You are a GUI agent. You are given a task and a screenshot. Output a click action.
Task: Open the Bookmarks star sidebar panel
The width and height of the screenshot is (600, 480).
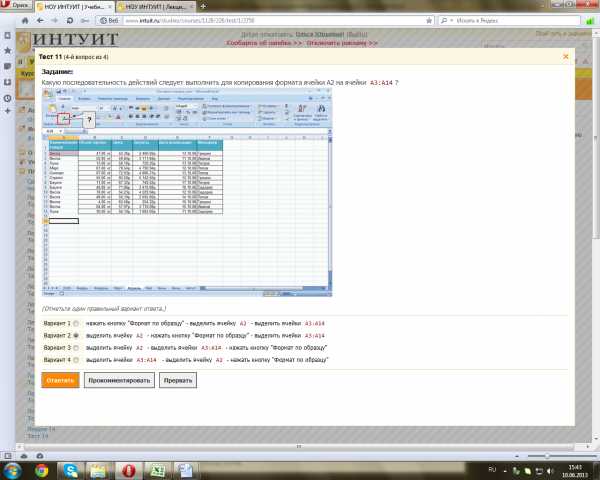tap(7, 50)
